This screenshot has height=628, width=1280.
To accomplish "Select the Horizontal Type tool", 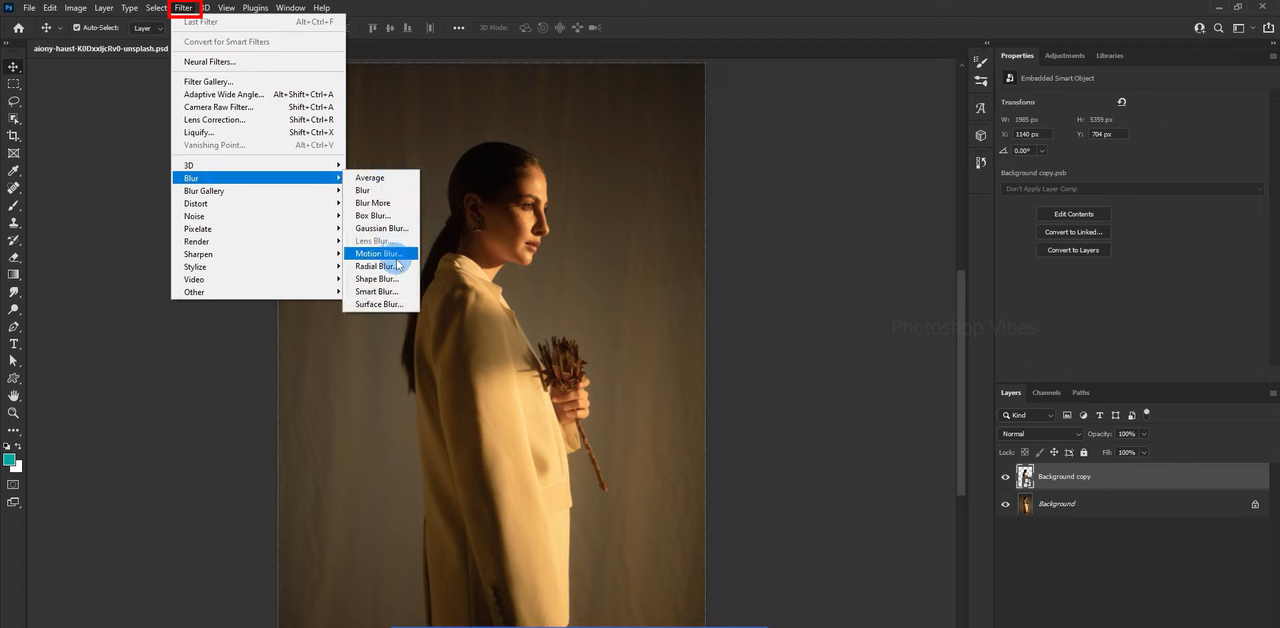I will click(13, 344).
